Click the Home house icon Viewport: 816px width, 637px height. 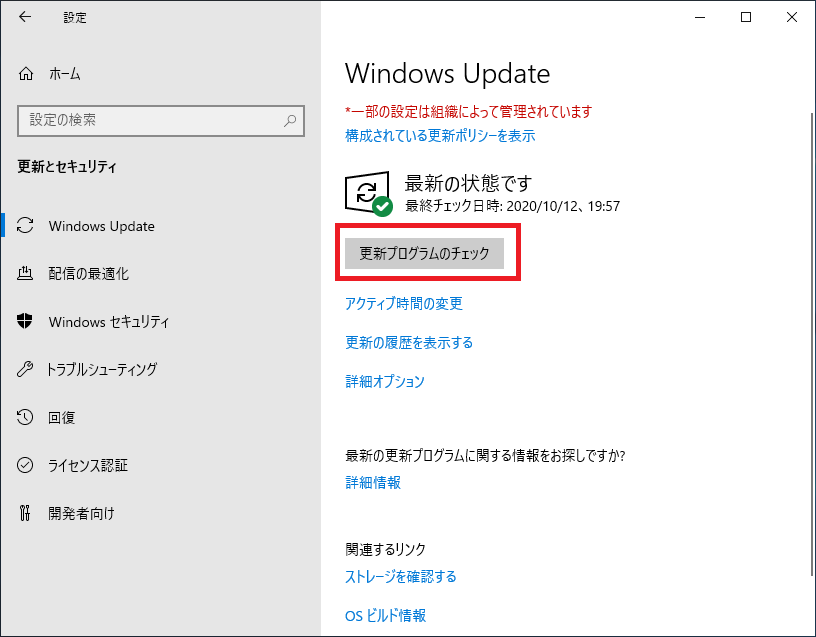(x=26, y=74)
